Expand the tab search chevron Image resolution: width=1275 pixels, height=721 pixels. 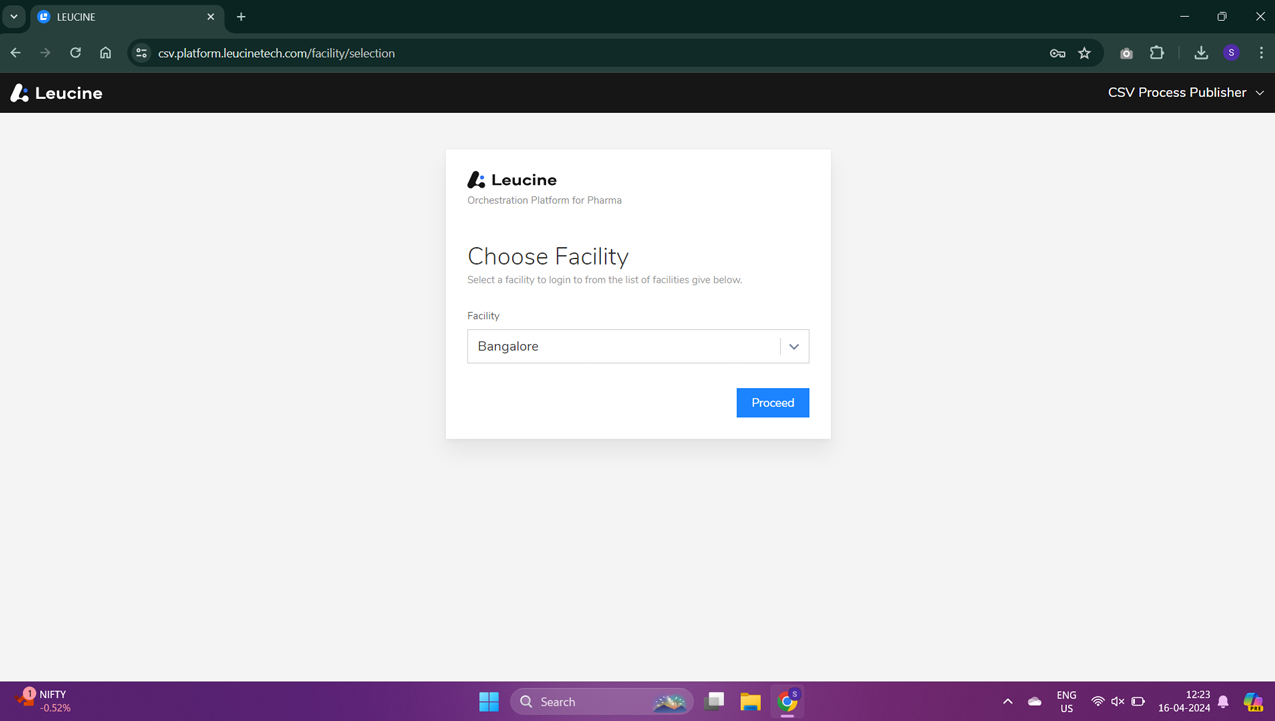(14, 17)
